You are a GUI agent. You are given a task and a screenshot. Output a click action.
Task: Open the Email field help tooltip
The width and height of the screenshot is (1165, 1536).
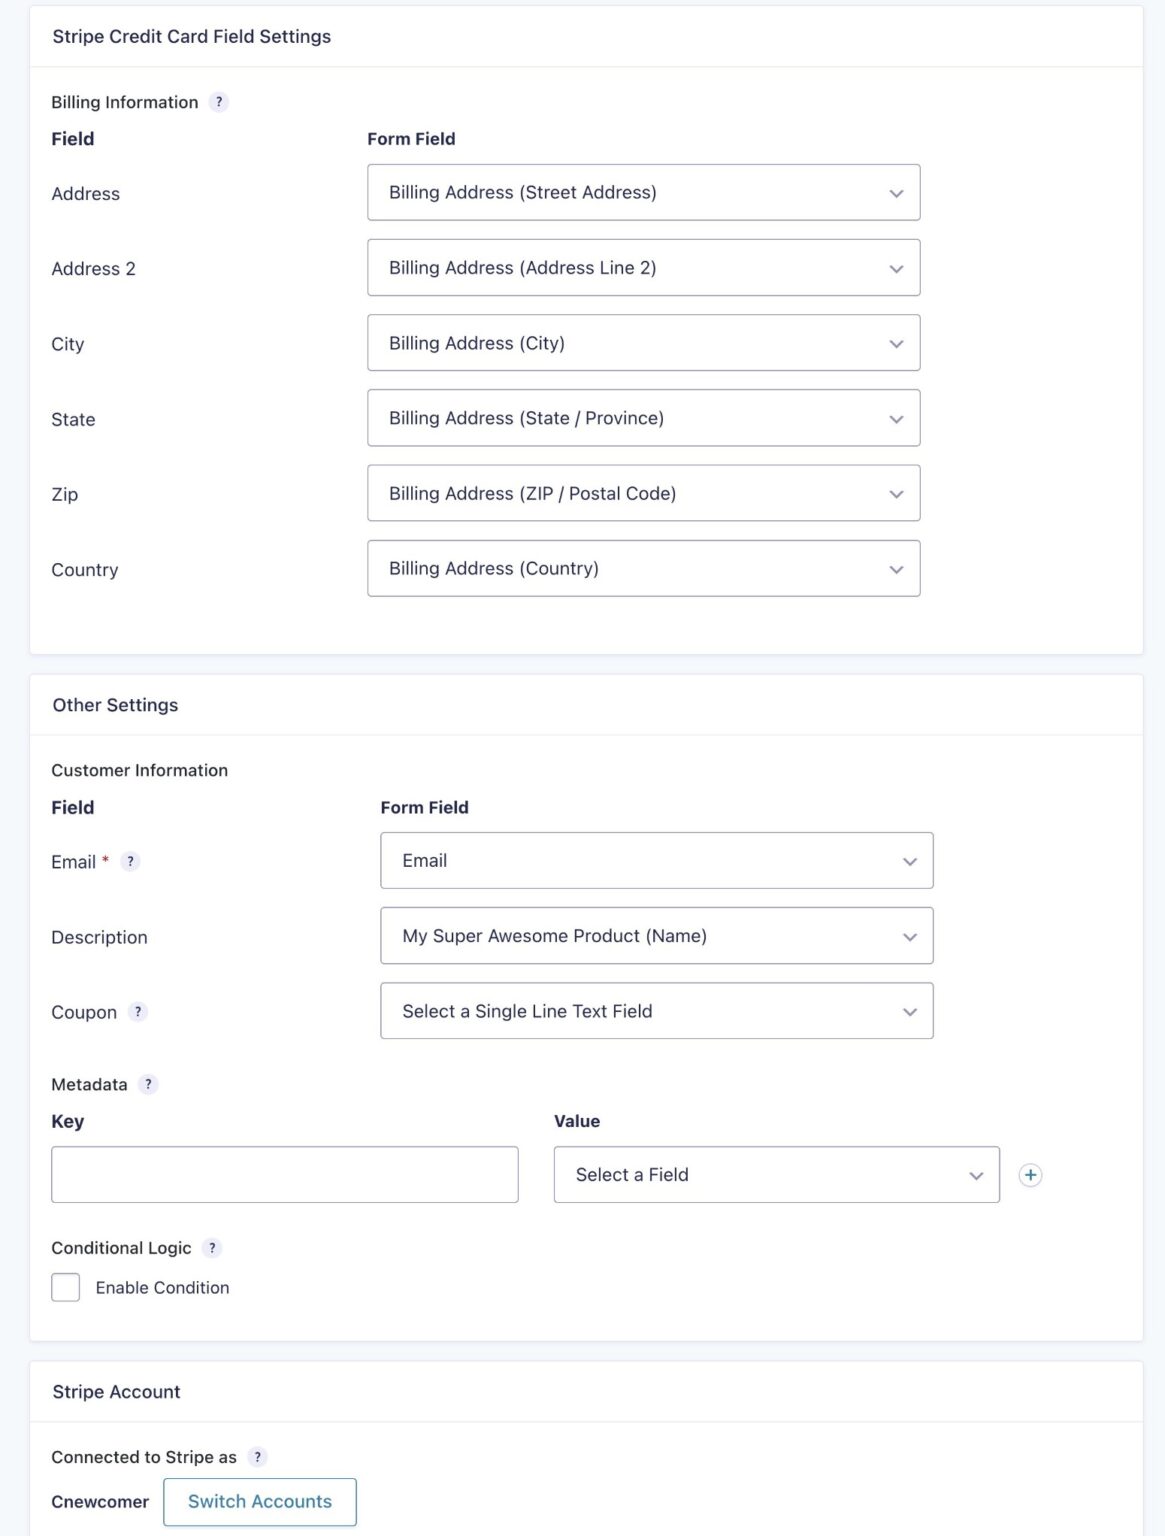[130, 861]
